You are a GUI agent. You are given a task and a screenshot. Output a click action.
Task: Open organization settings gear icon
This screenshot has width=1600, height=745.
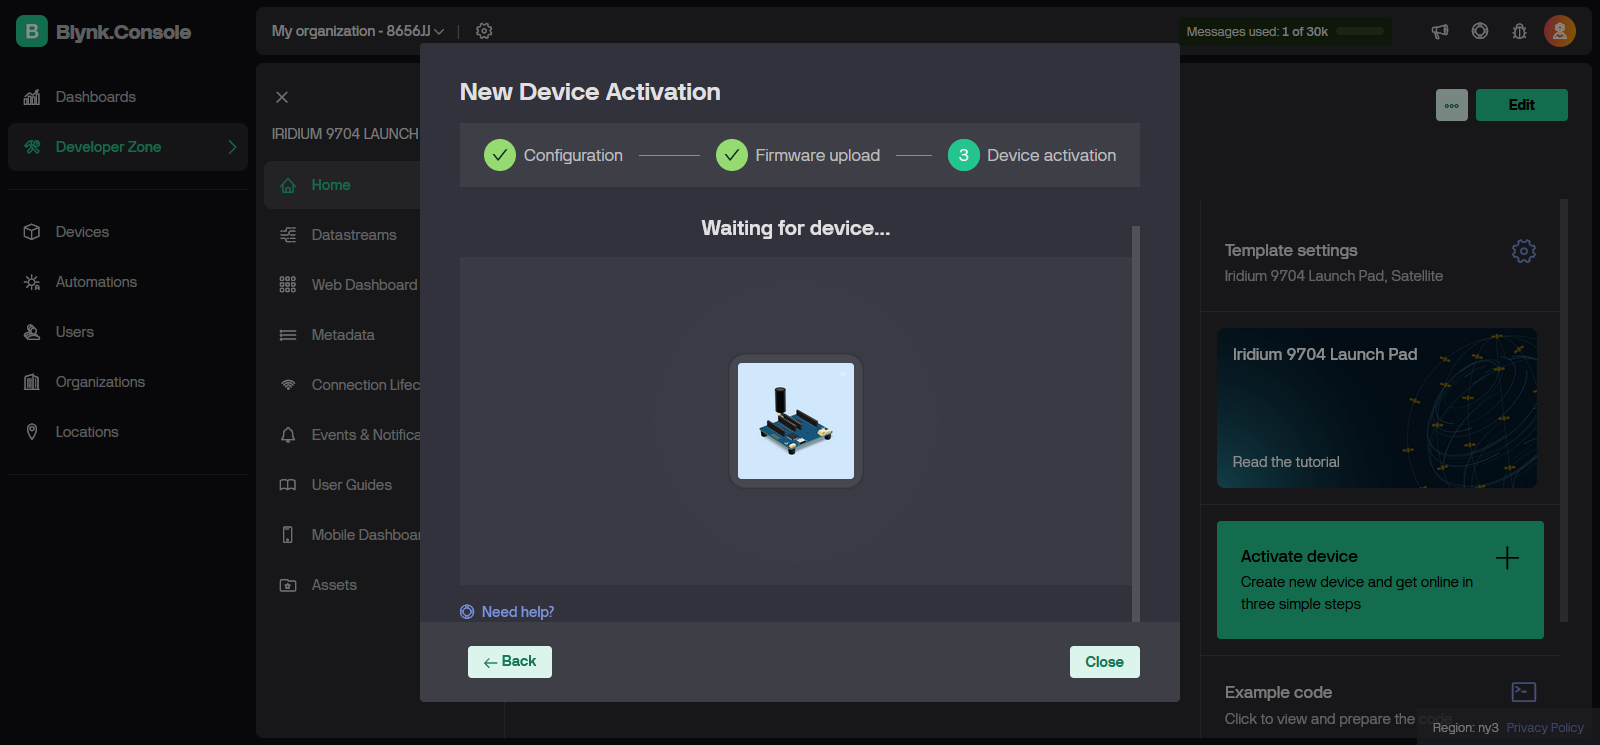pyautogui.click(x=484, y=31)
